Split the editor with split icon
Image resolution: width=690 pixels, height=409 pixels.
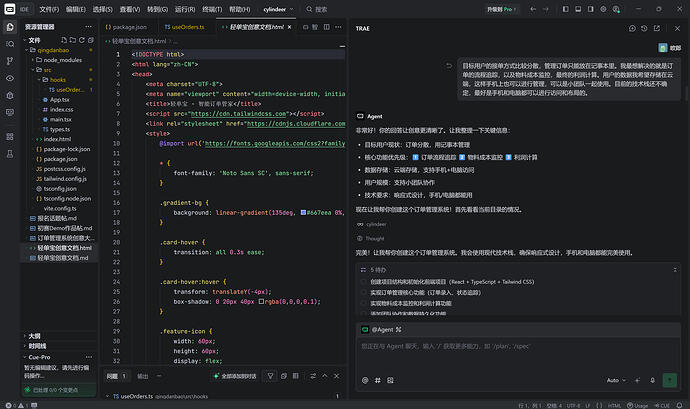327,27
